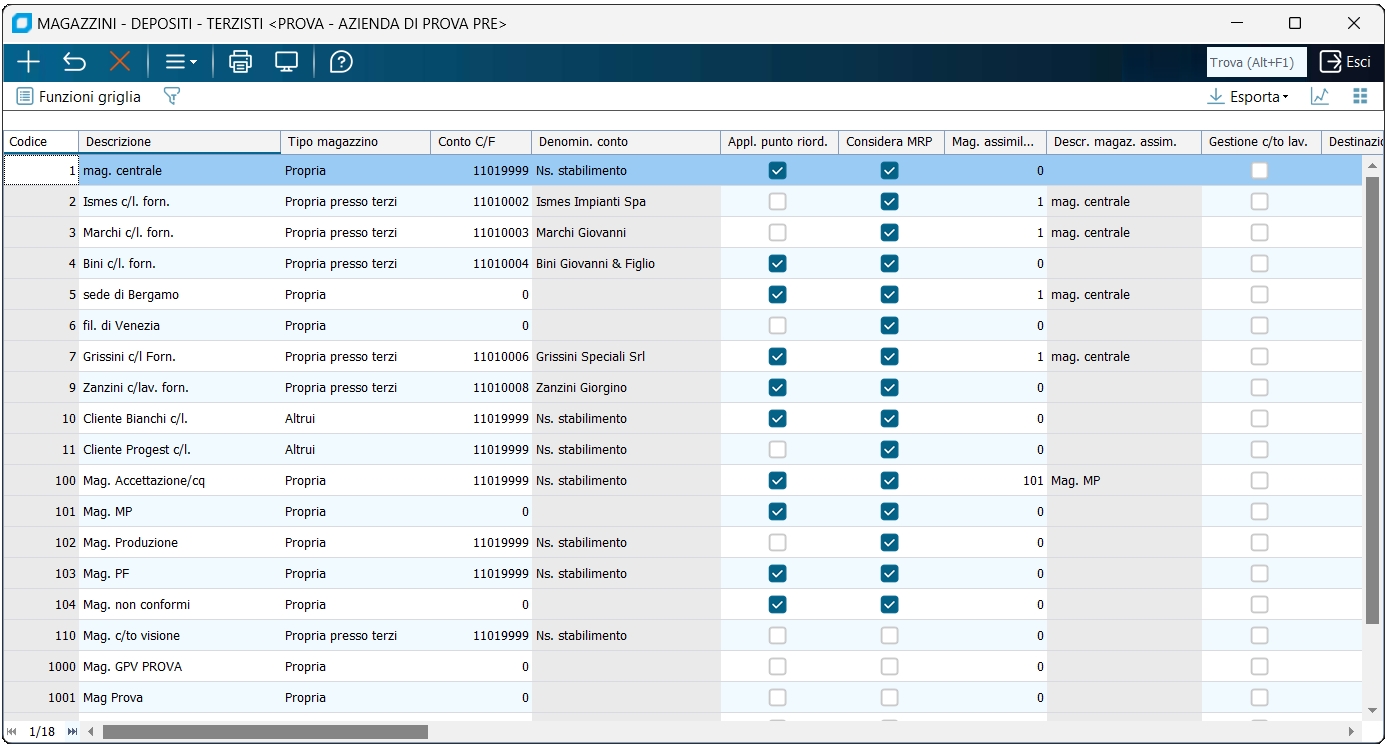This screenshot has height=748, width=1389.
Task: Click the undo arrow icon in toolbar
Action: coord(74,62)
